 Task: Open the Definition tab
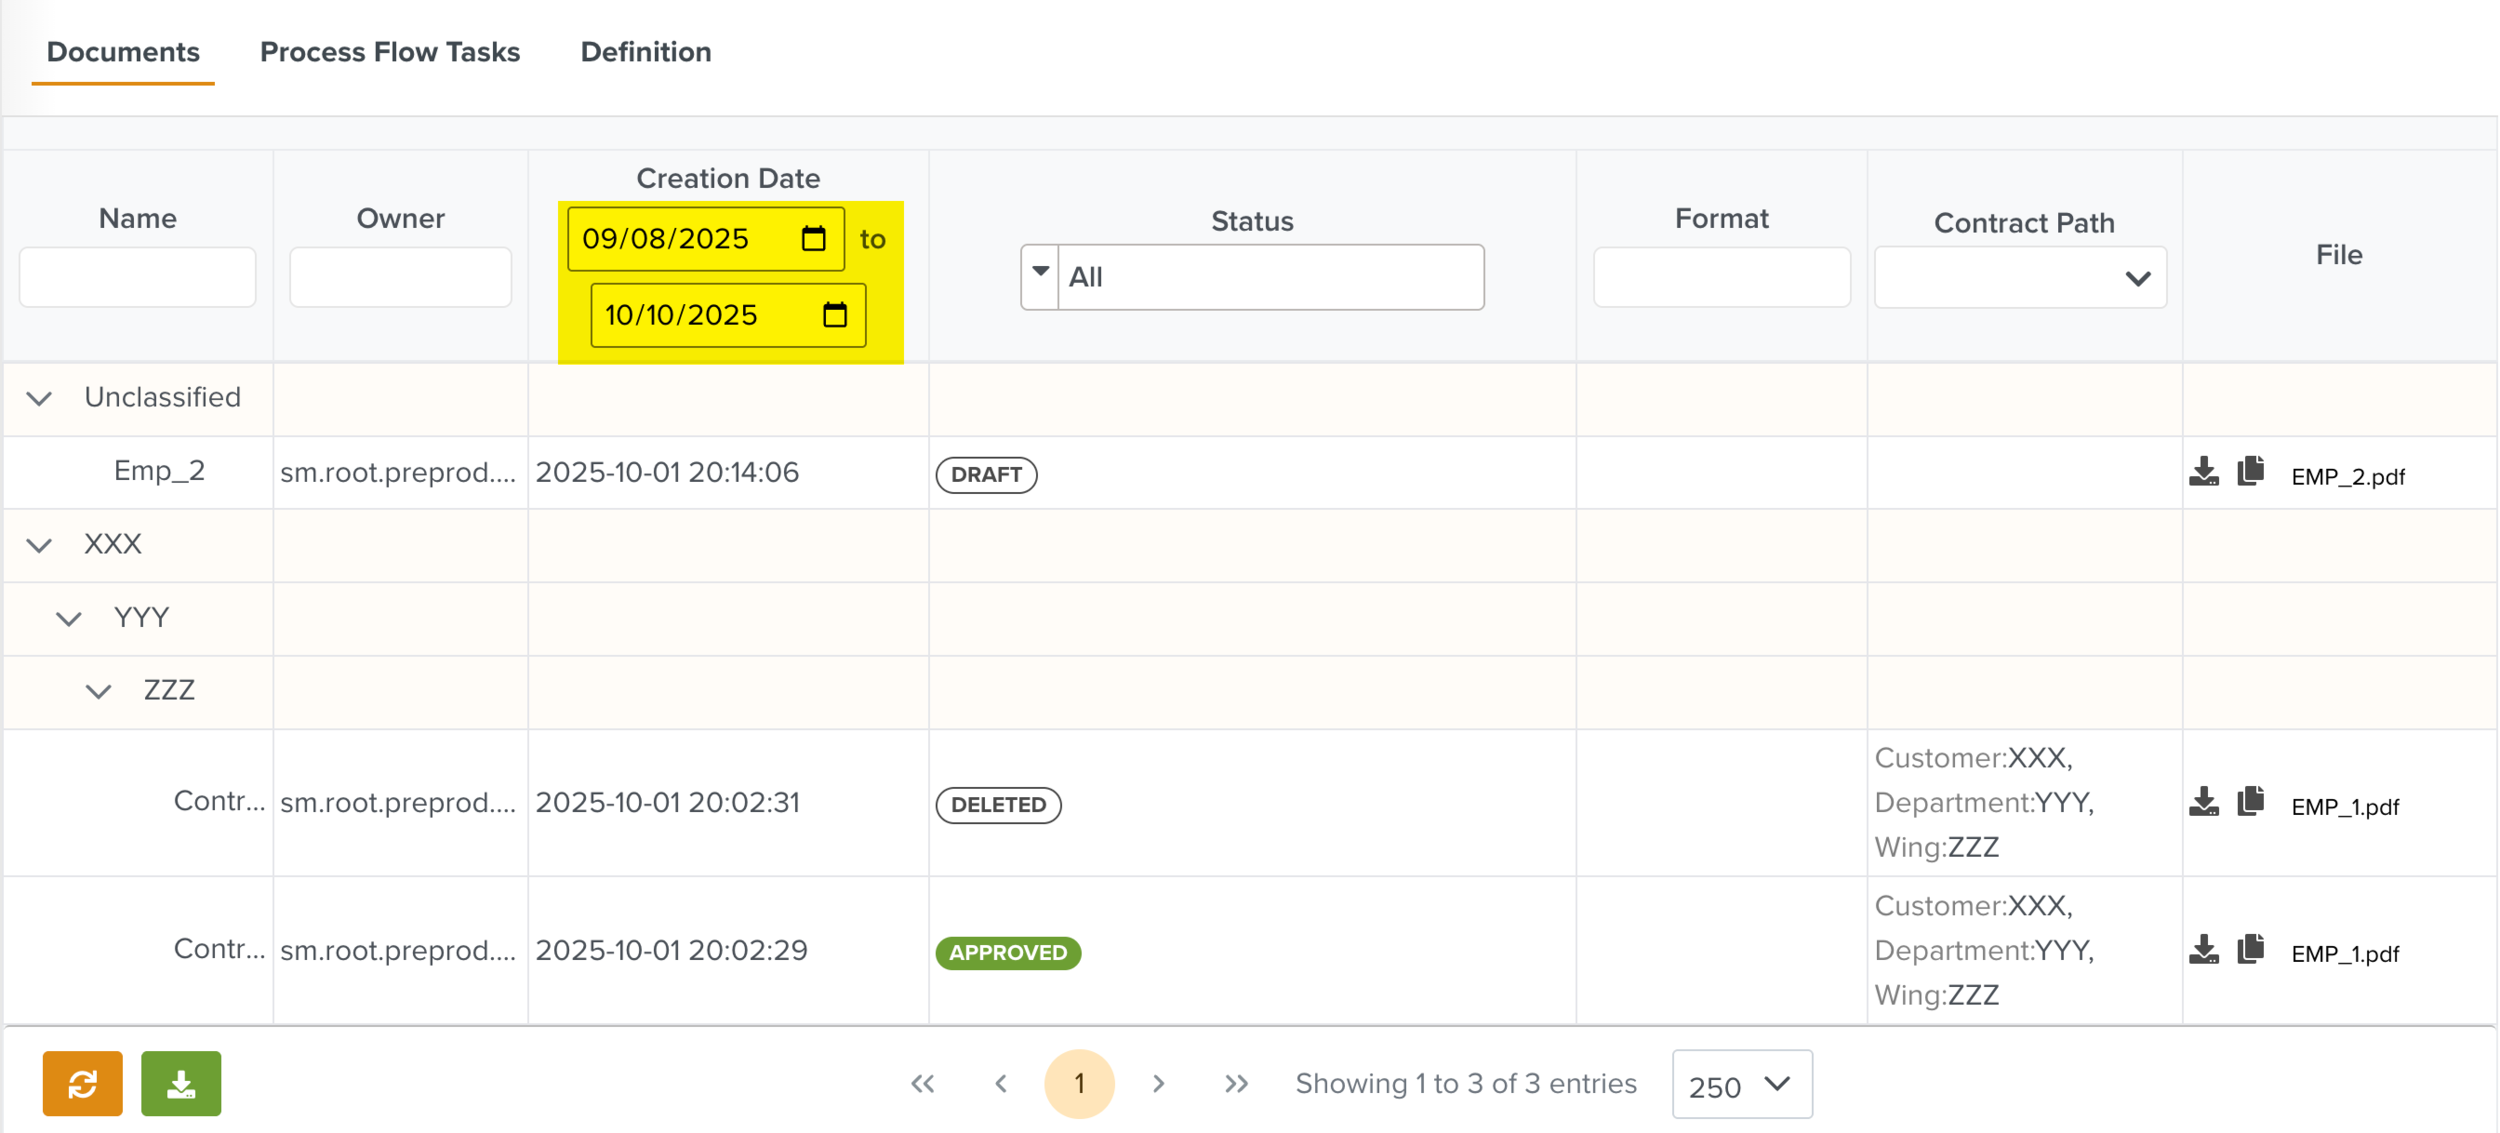point(646,52)
